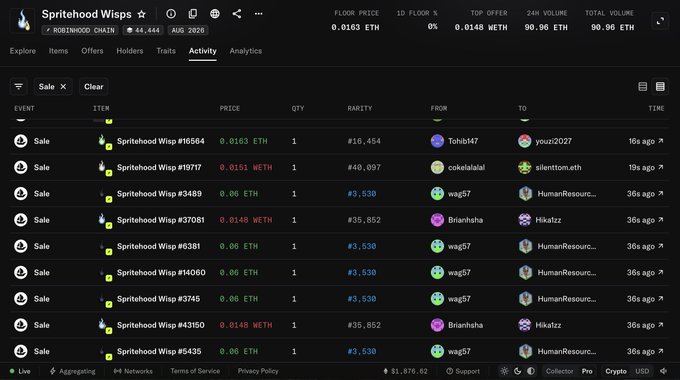This screenshot has height=380, width=680.
Task: Open the Items tab
Action: point(58,51)
